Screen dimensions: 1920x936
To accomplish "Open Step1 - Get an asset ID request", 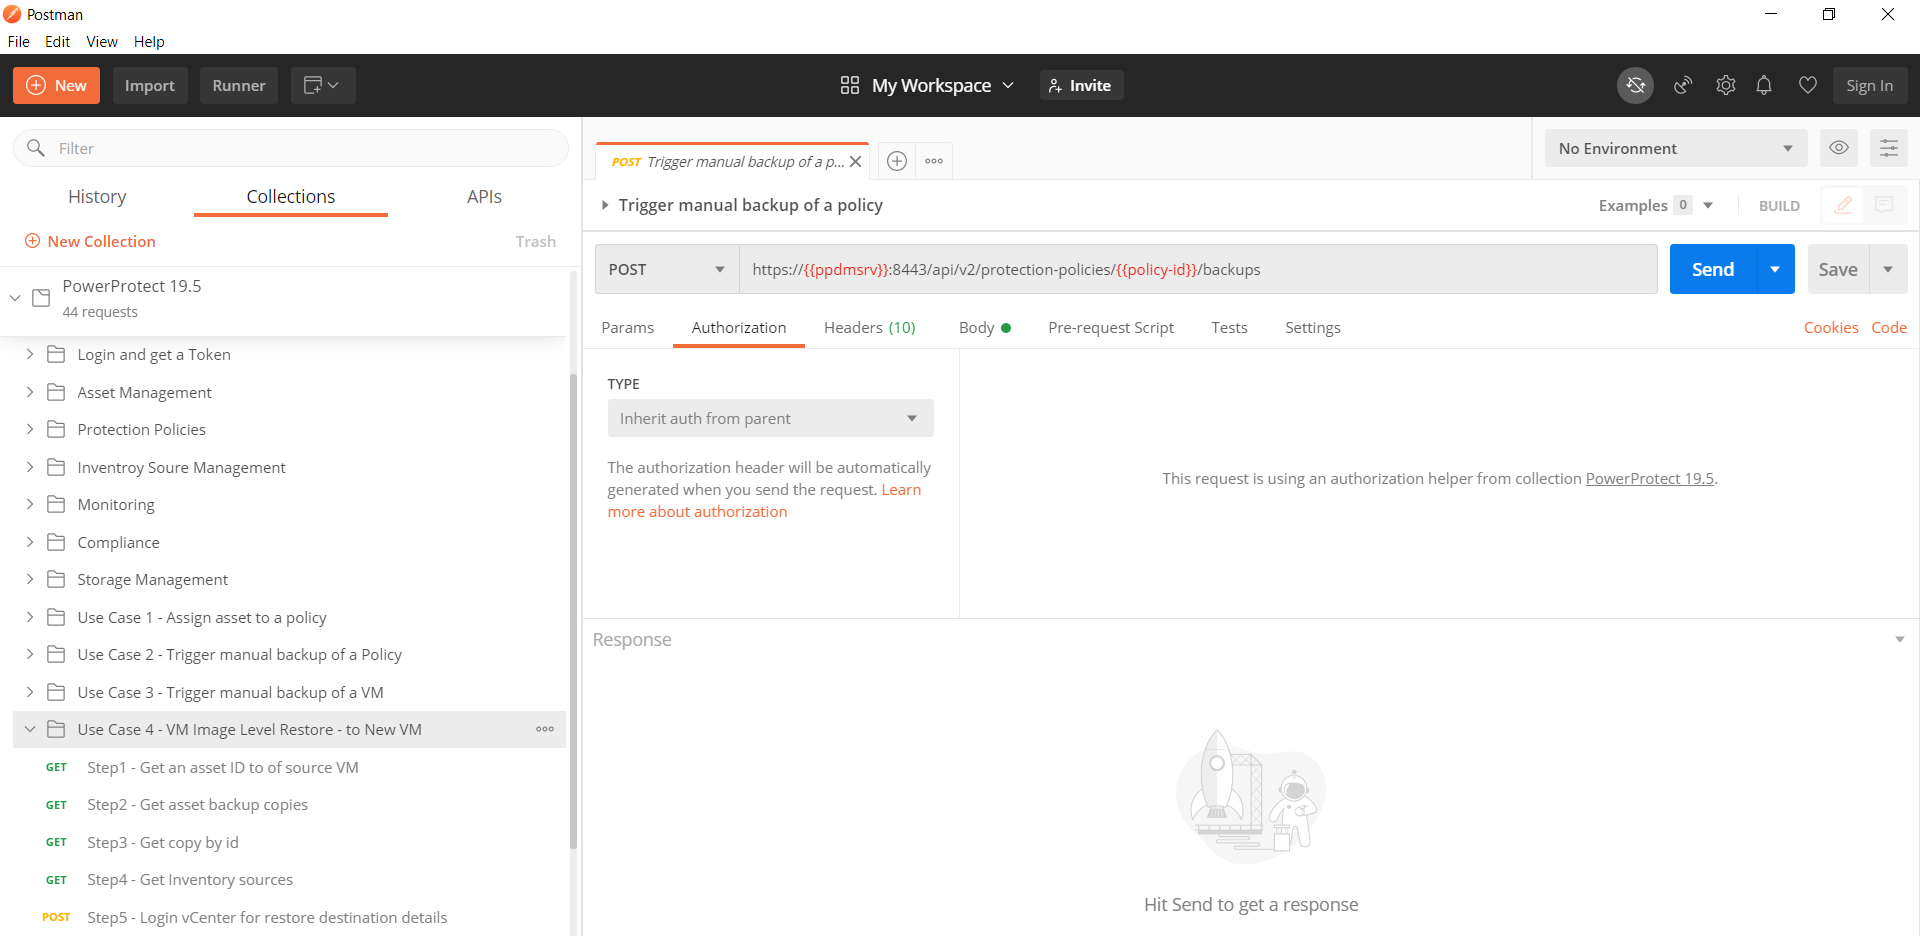I will (x=222, y=767).
